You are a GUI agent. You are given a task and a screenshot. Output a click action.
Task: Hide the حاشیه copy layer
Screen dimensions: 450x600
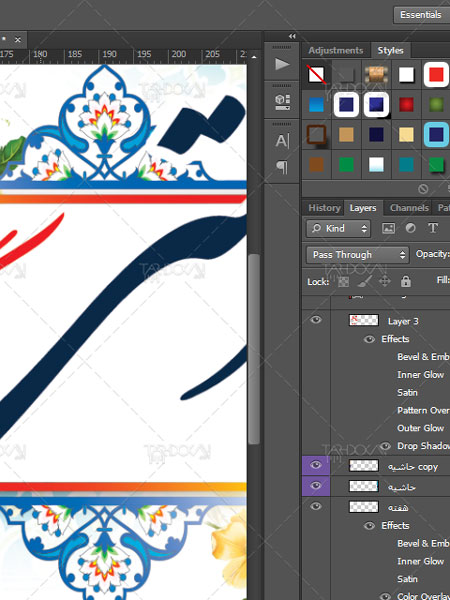tap(316, 465)
